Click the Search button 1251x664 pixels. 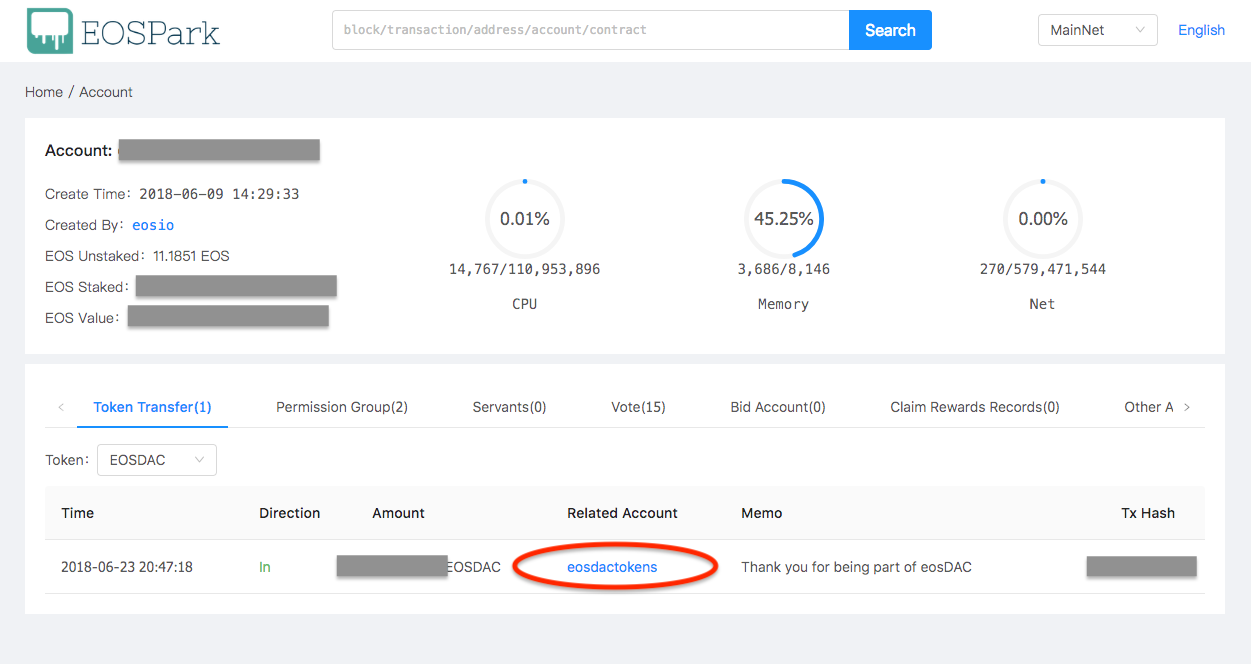(890, 30)
